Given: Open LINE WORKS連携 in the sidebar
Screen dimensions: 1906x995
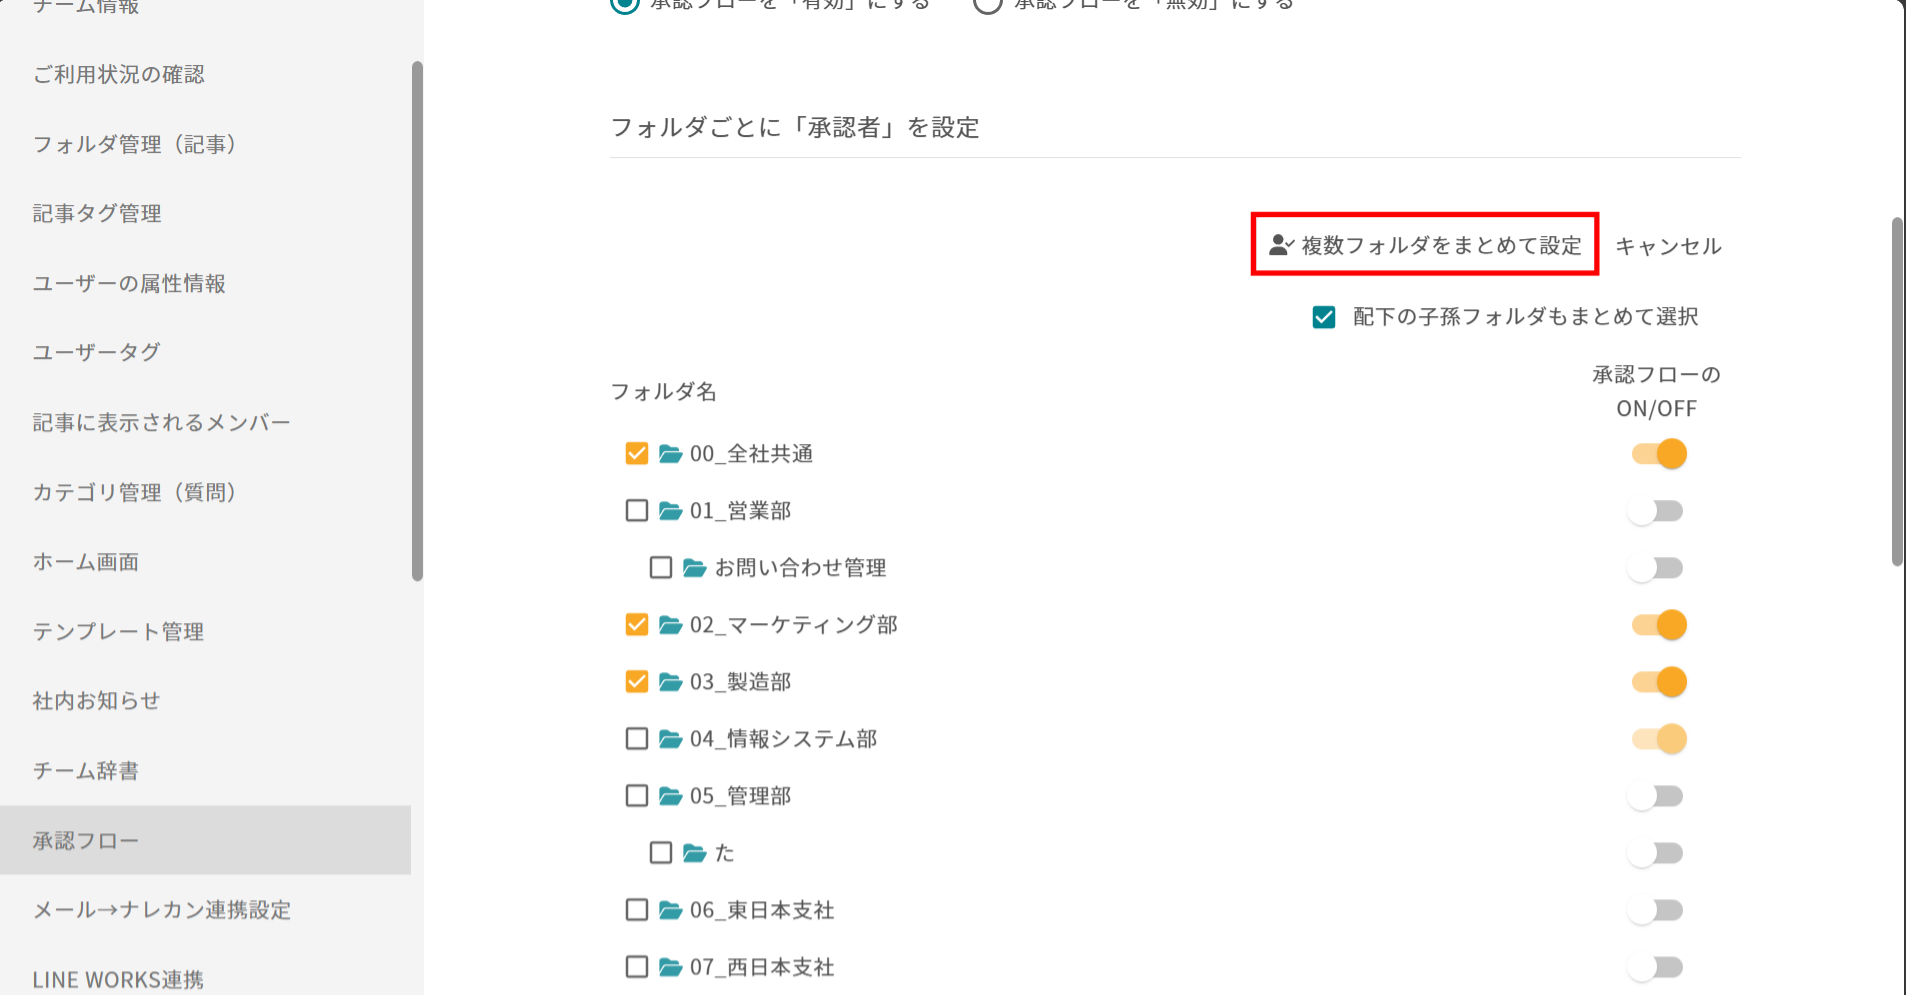Looking at the screenshot, I should (x=118, y=979).
